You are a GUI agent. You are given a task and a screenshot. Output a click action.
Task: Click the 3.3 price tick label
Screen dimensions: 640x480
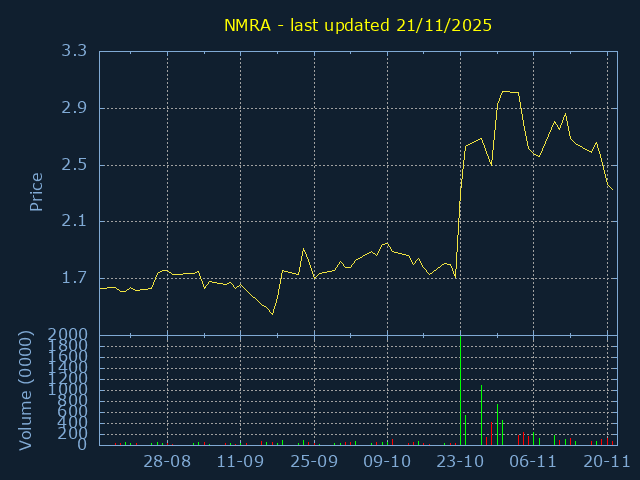73,51
